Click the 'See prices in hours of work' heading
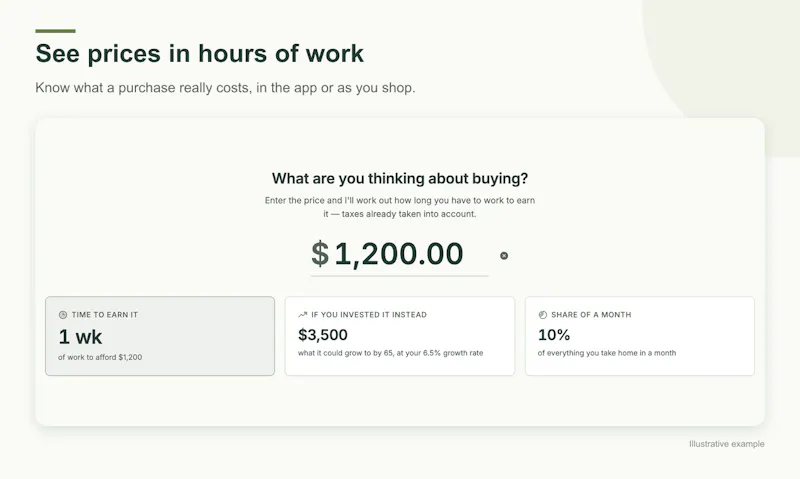The height and width of the screenshot is (479, 800). click(199, 54)
